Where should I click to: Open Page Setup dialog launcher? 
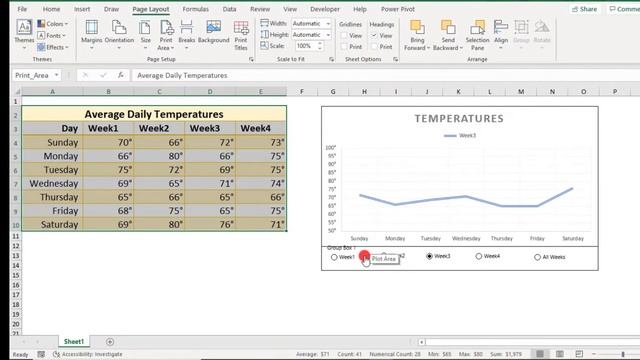pos(251,60)
